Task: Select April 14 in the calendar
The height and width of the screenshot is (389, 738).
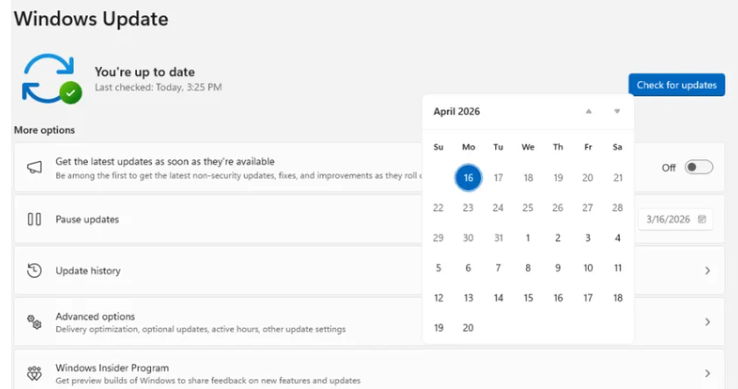Action: click(x=498, y=298)
